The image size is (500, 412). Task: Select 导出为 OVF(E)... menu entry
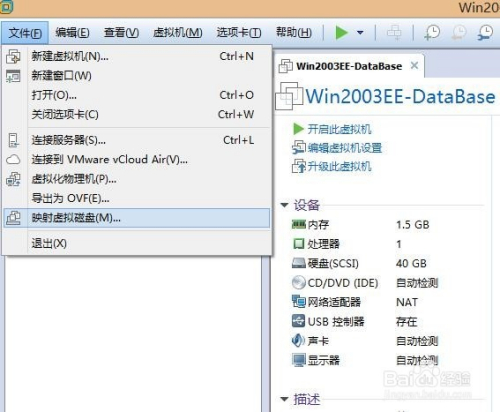pos(137,199)
